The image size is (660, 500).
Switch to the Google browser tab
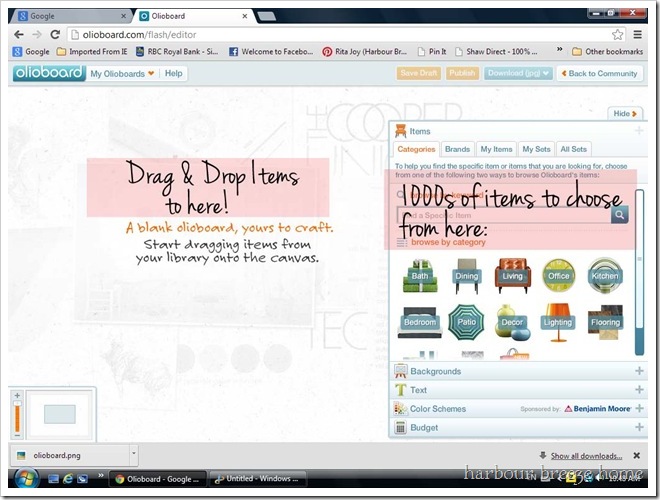71,16
